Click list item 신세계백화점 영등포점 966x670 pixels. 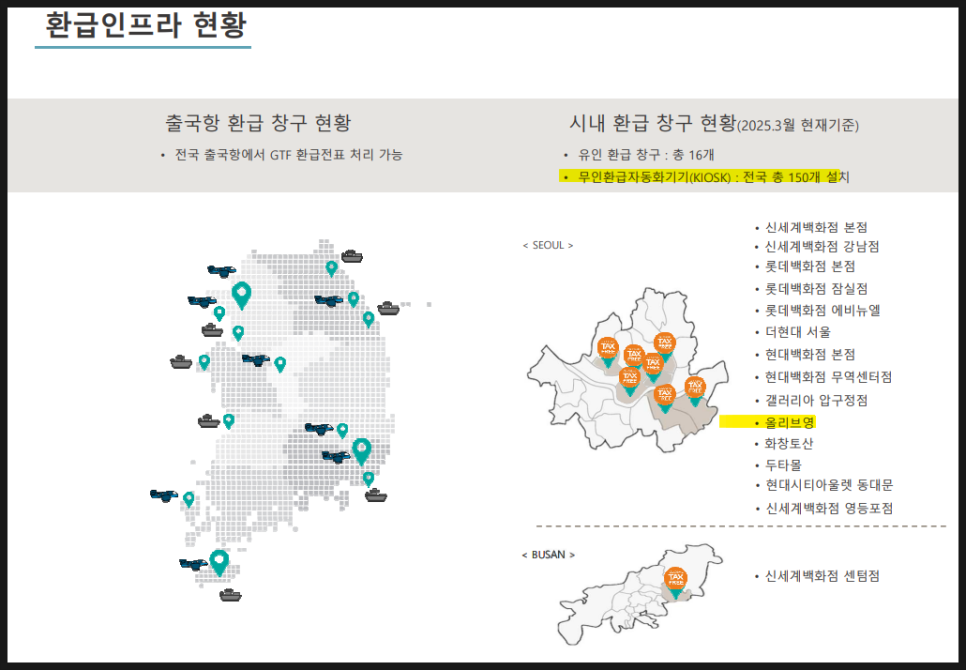[x=829, y=508]
